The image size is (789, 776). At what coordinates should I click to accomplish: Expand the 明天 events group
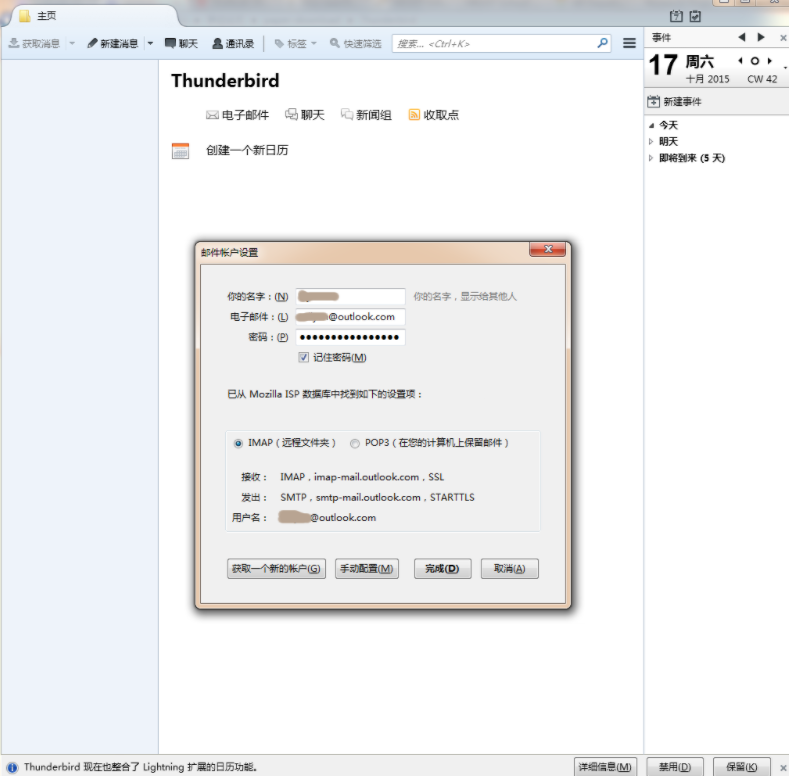[652, 142]
